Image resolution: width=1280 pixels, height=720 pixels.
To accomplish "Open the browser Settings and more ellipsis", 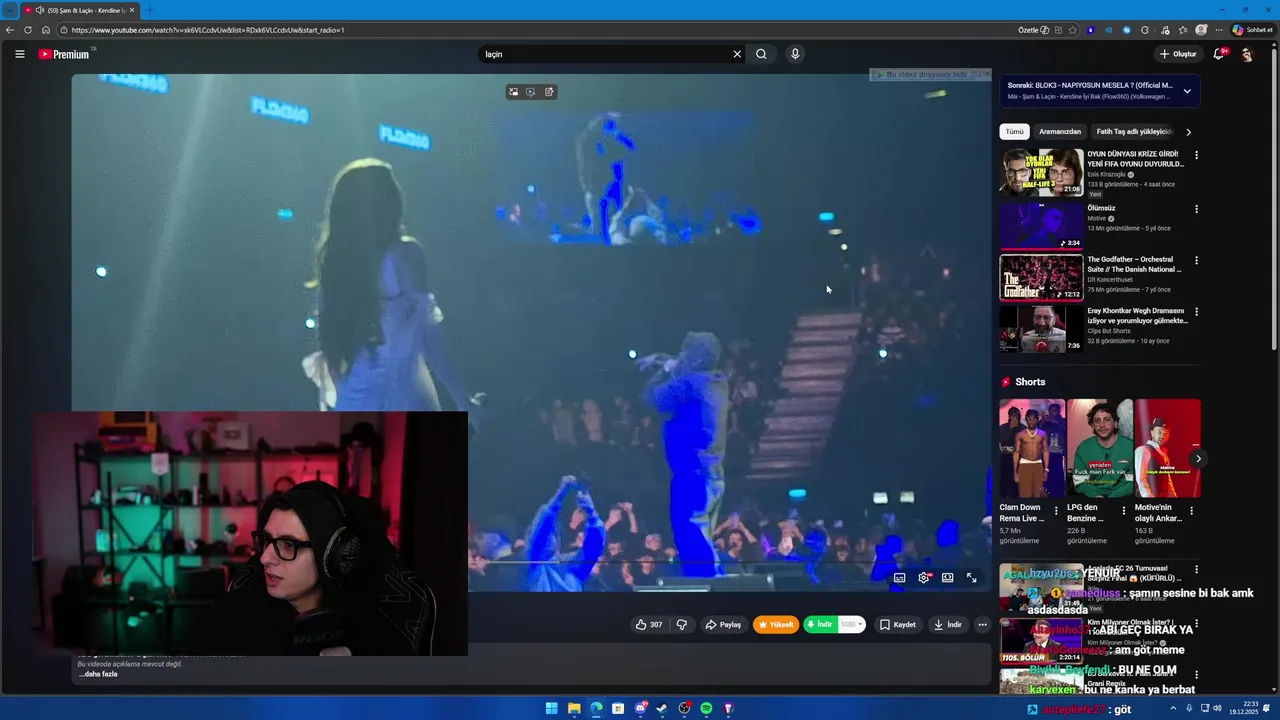I will coord(1218,30).
